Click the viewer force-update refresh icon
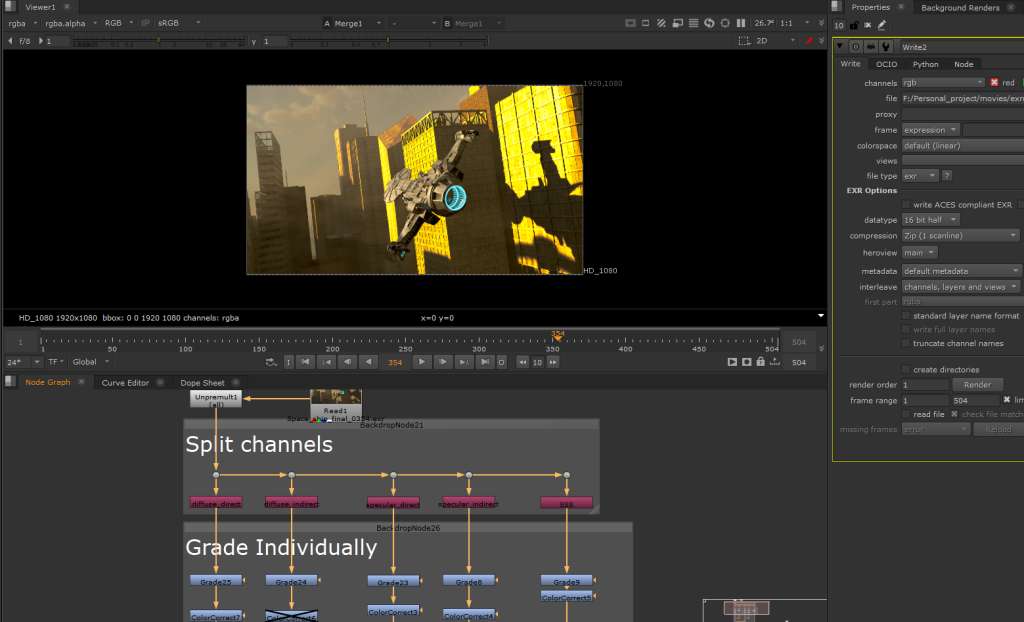1024x622 pixels. coord(709,23)
